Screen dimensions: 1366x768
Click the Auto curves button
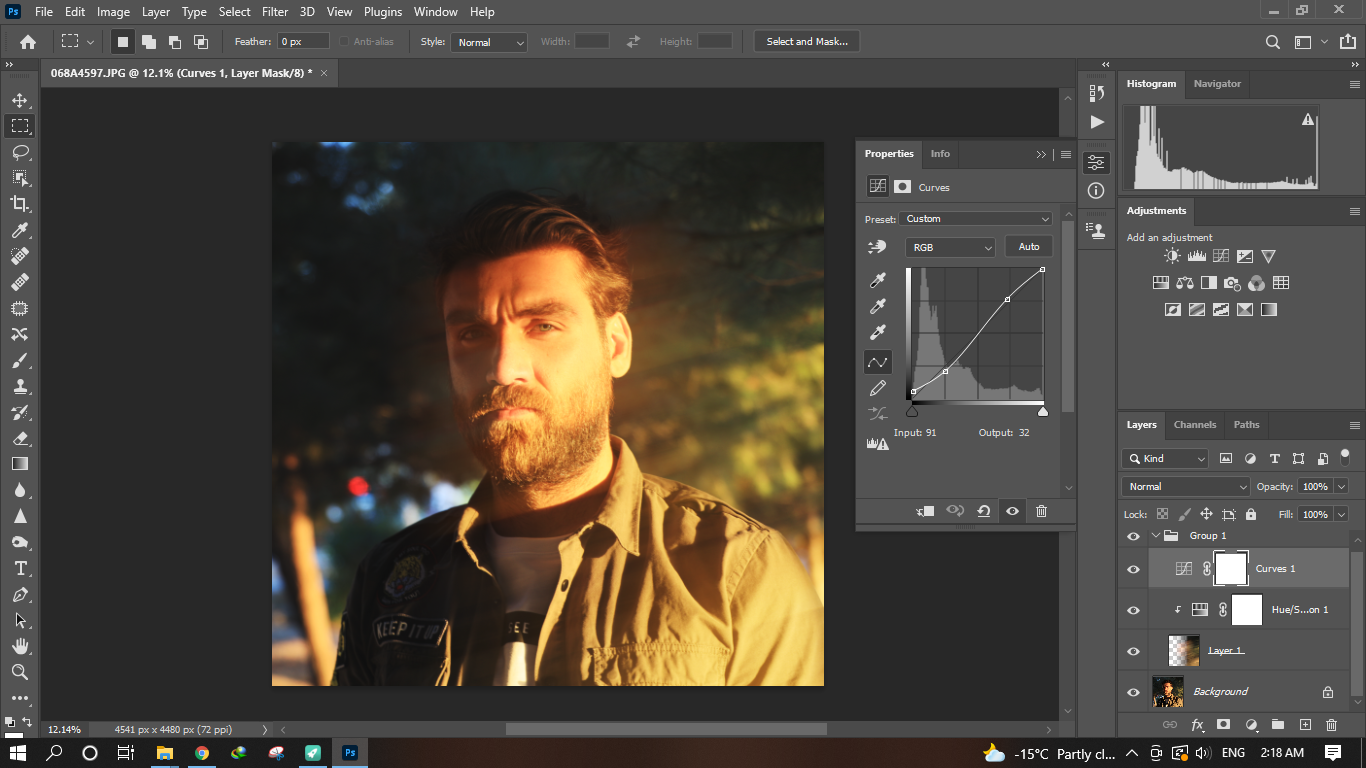click(x=1029, y=247)
